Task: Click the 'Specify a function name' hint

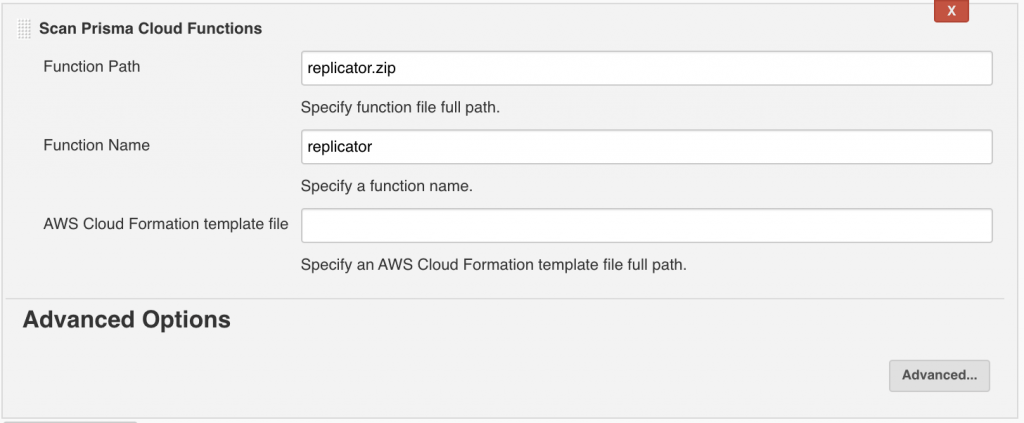Action: [x=386, y=186]
